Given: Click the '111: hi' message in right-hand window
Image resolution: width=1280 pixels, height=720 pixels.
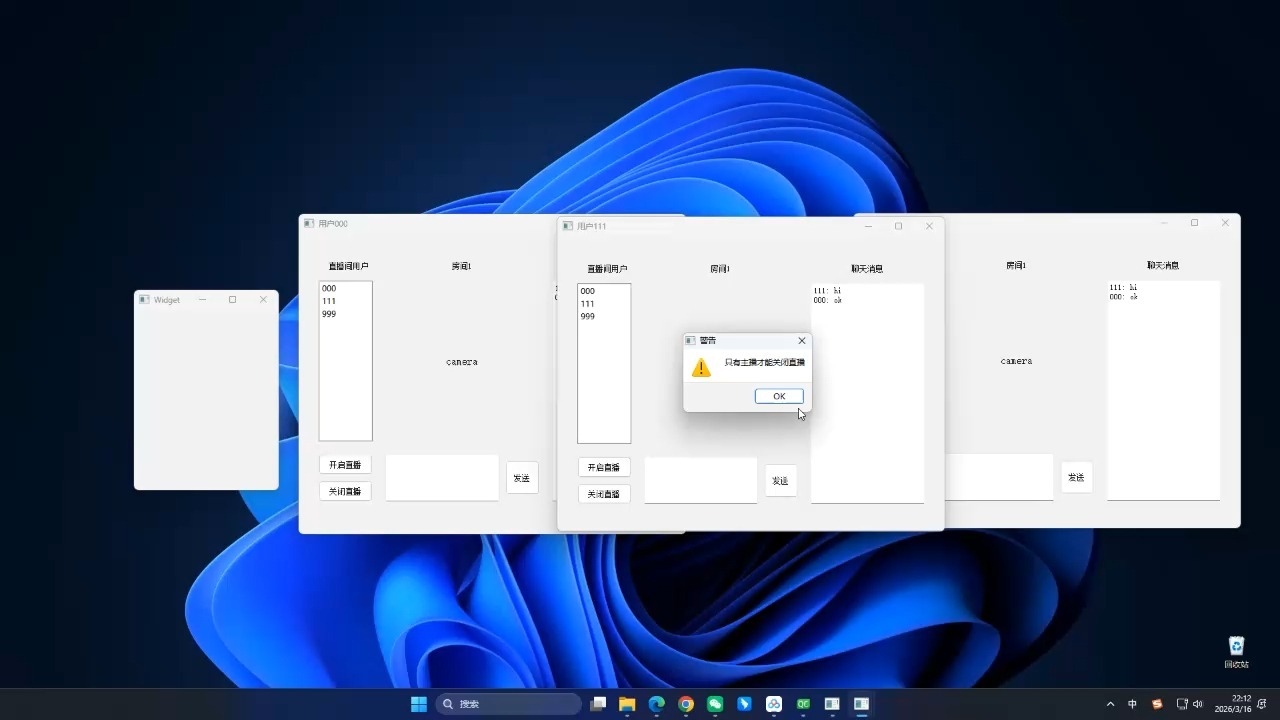Looking at the screenshot, I should click(x=1123, y=287).
